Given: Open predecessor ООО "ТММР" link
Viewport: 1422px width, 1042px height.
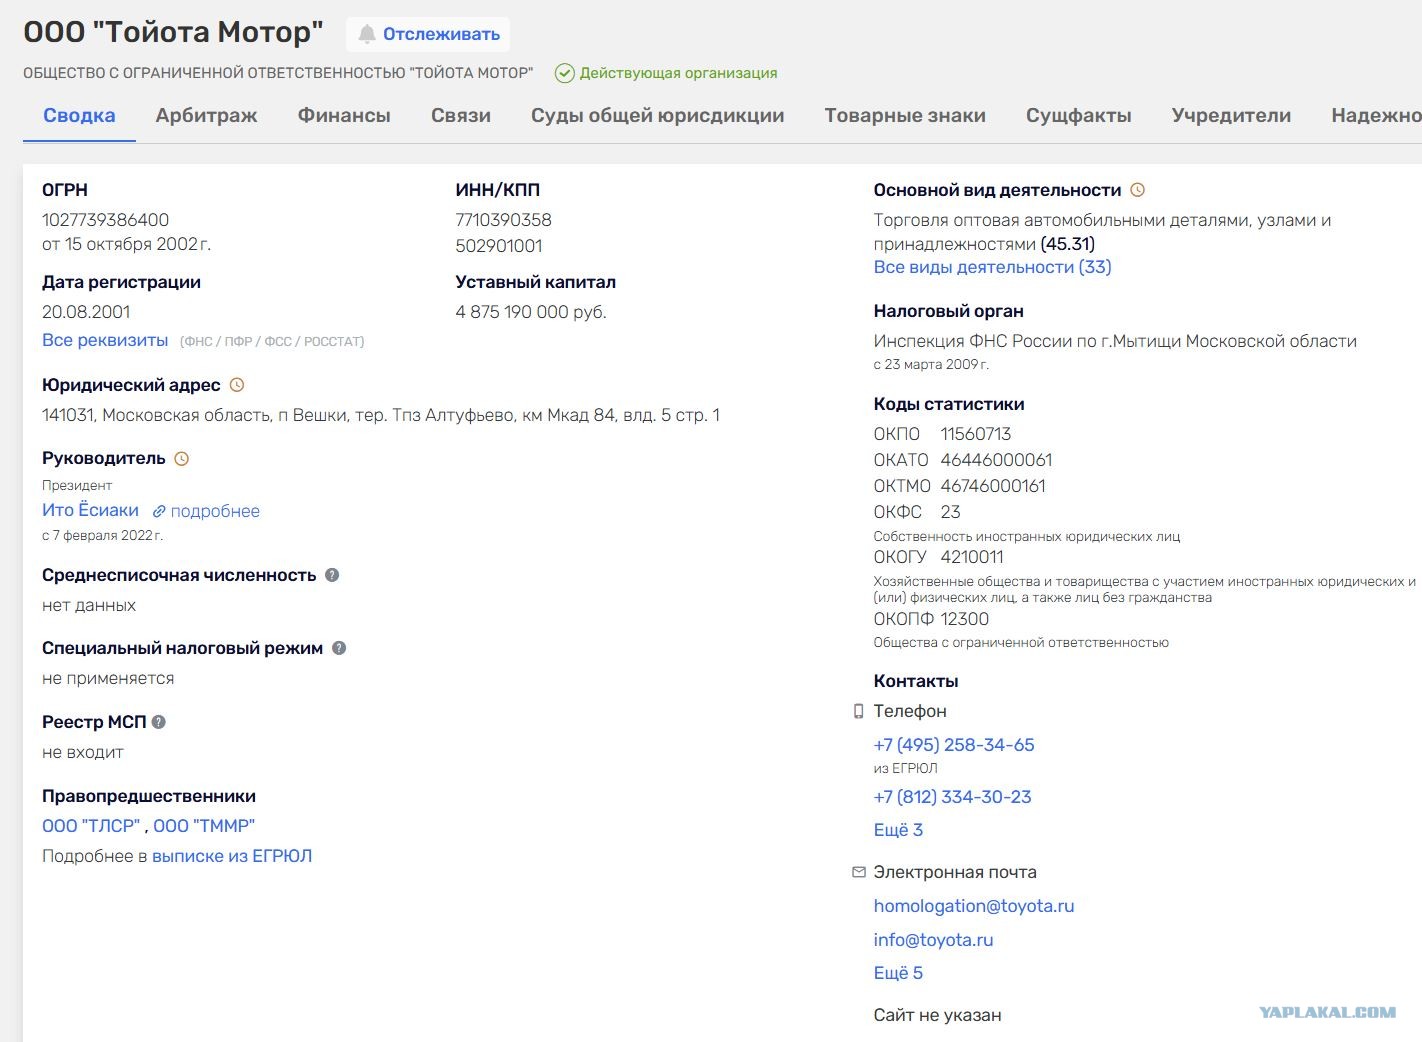Looking at the screenshot, I should (204, 826).
